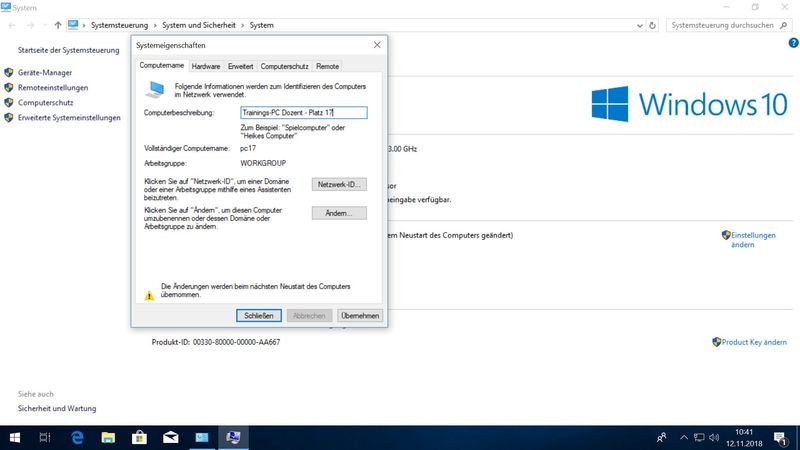The height and width of the screenshot is (450, 800).
Task: Click shield icon beside Geräte-Manager
Action: pos(9,72)
